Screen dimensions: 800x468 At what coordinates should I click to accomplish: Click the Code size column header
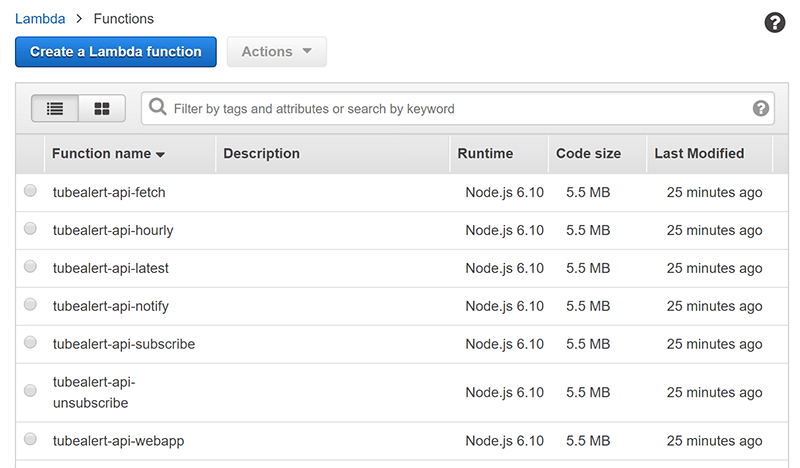pos(588,154)
